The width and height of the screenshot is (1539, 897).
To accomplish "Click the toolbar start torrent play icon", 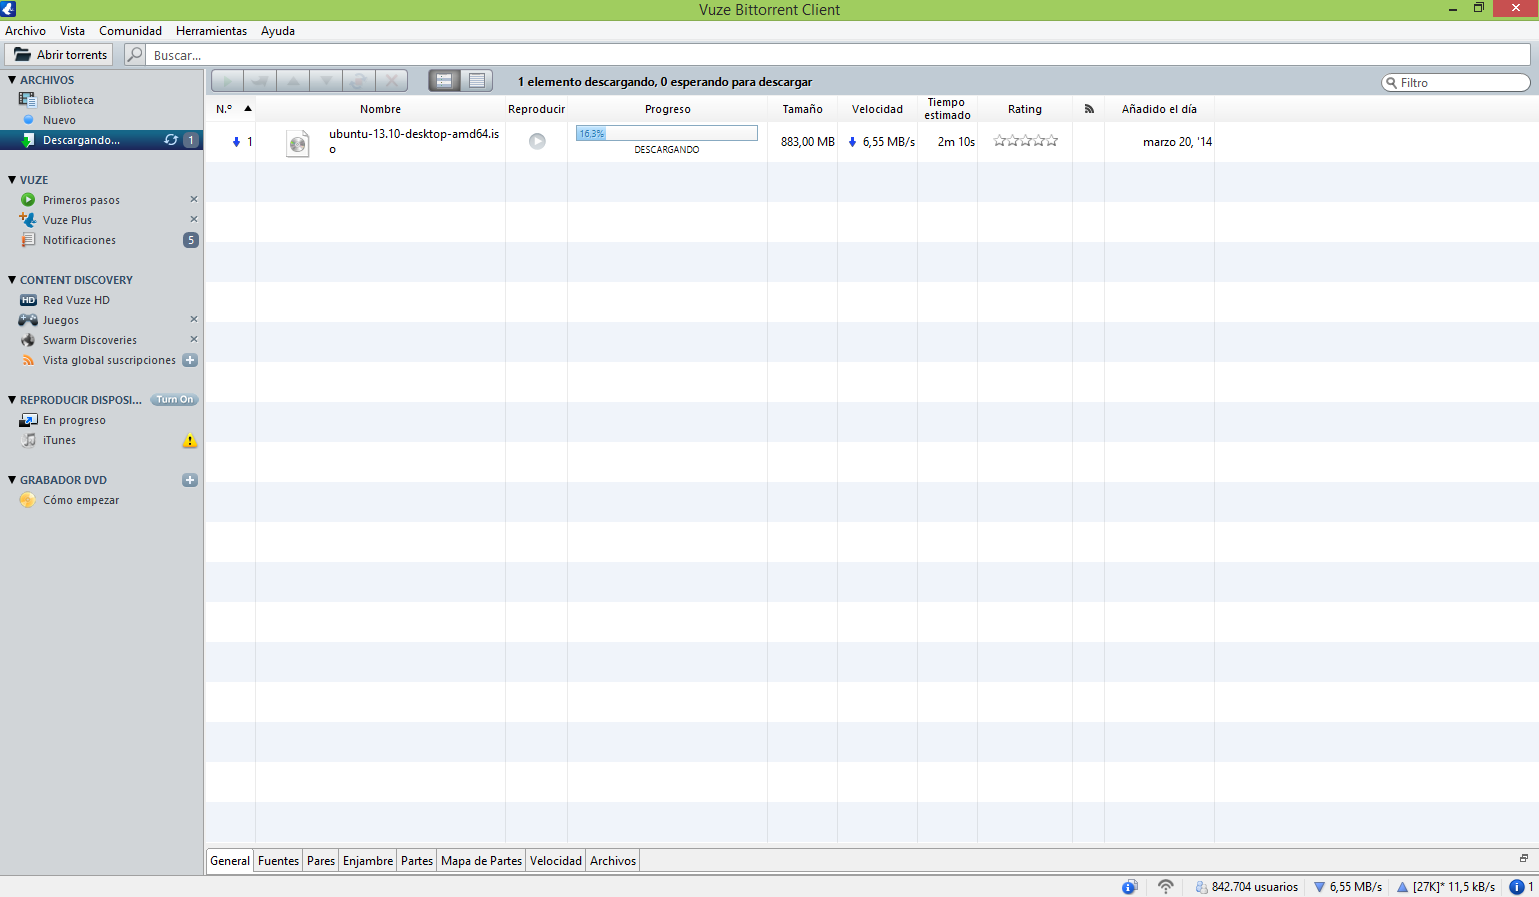I will click(228, 81).
